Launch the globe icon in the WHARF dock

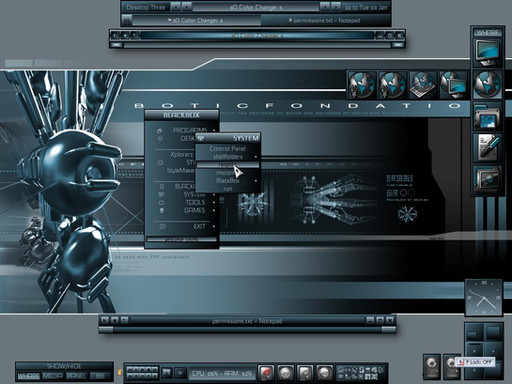pos(488,84)
